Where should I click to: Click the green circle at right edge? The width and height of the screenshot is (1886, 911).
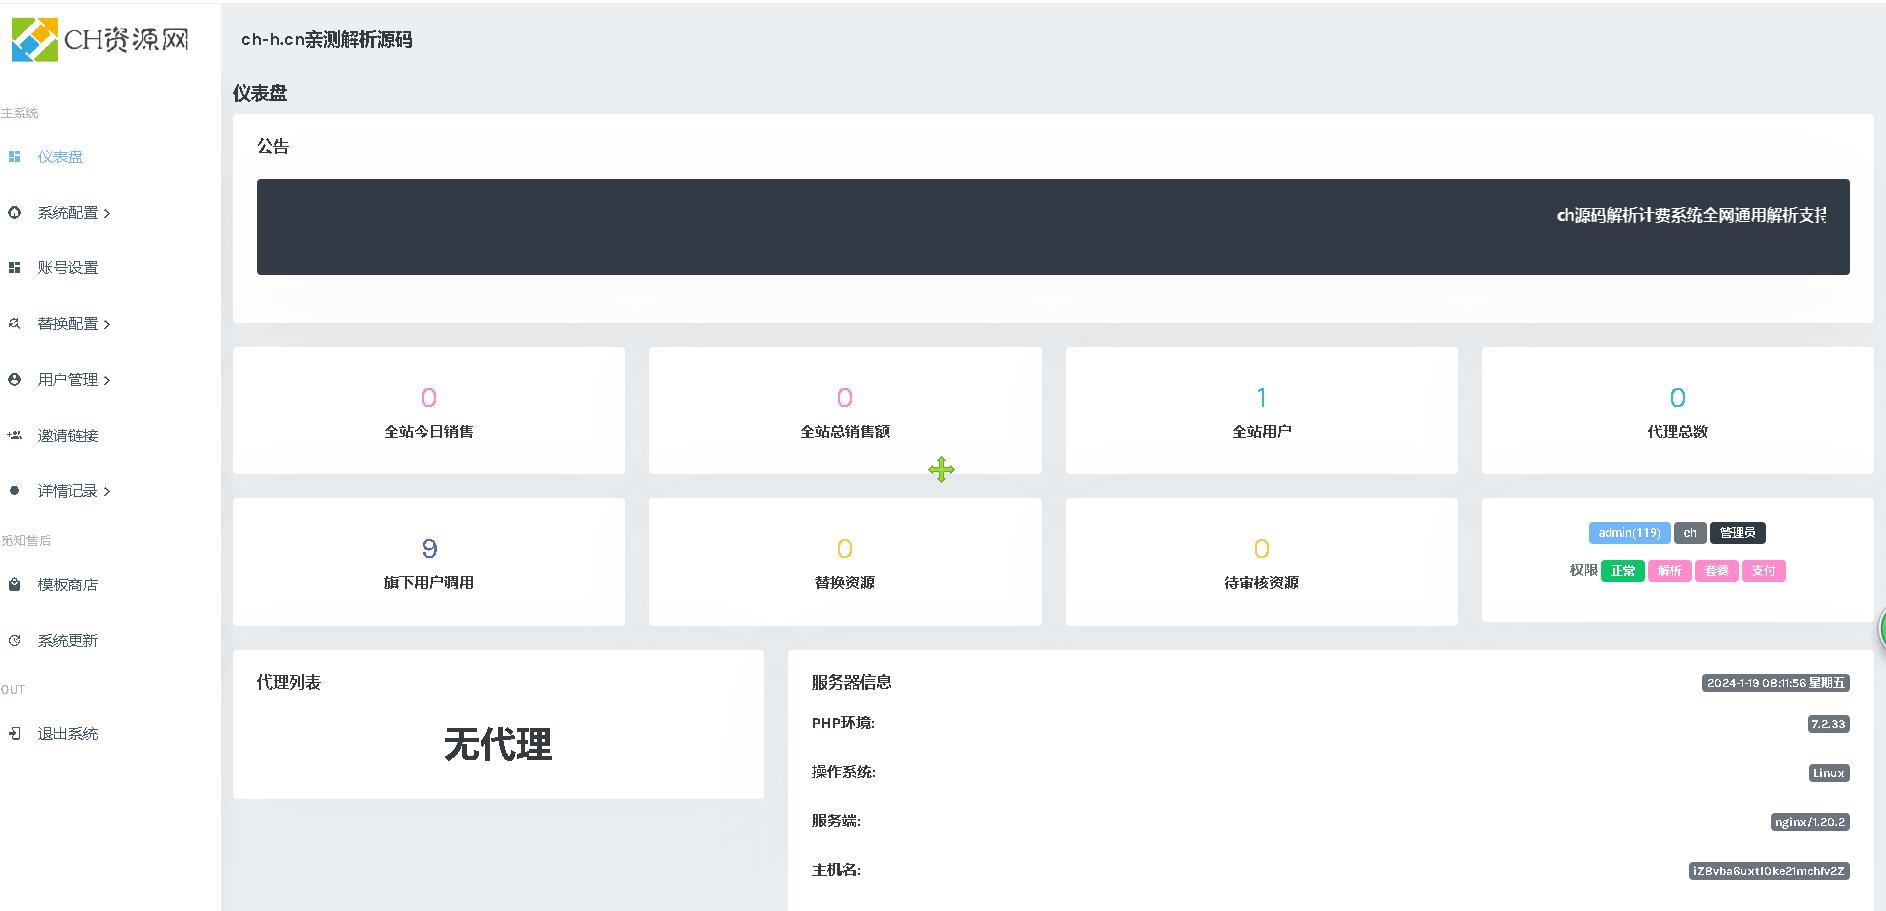click(x=1882, y=628)
